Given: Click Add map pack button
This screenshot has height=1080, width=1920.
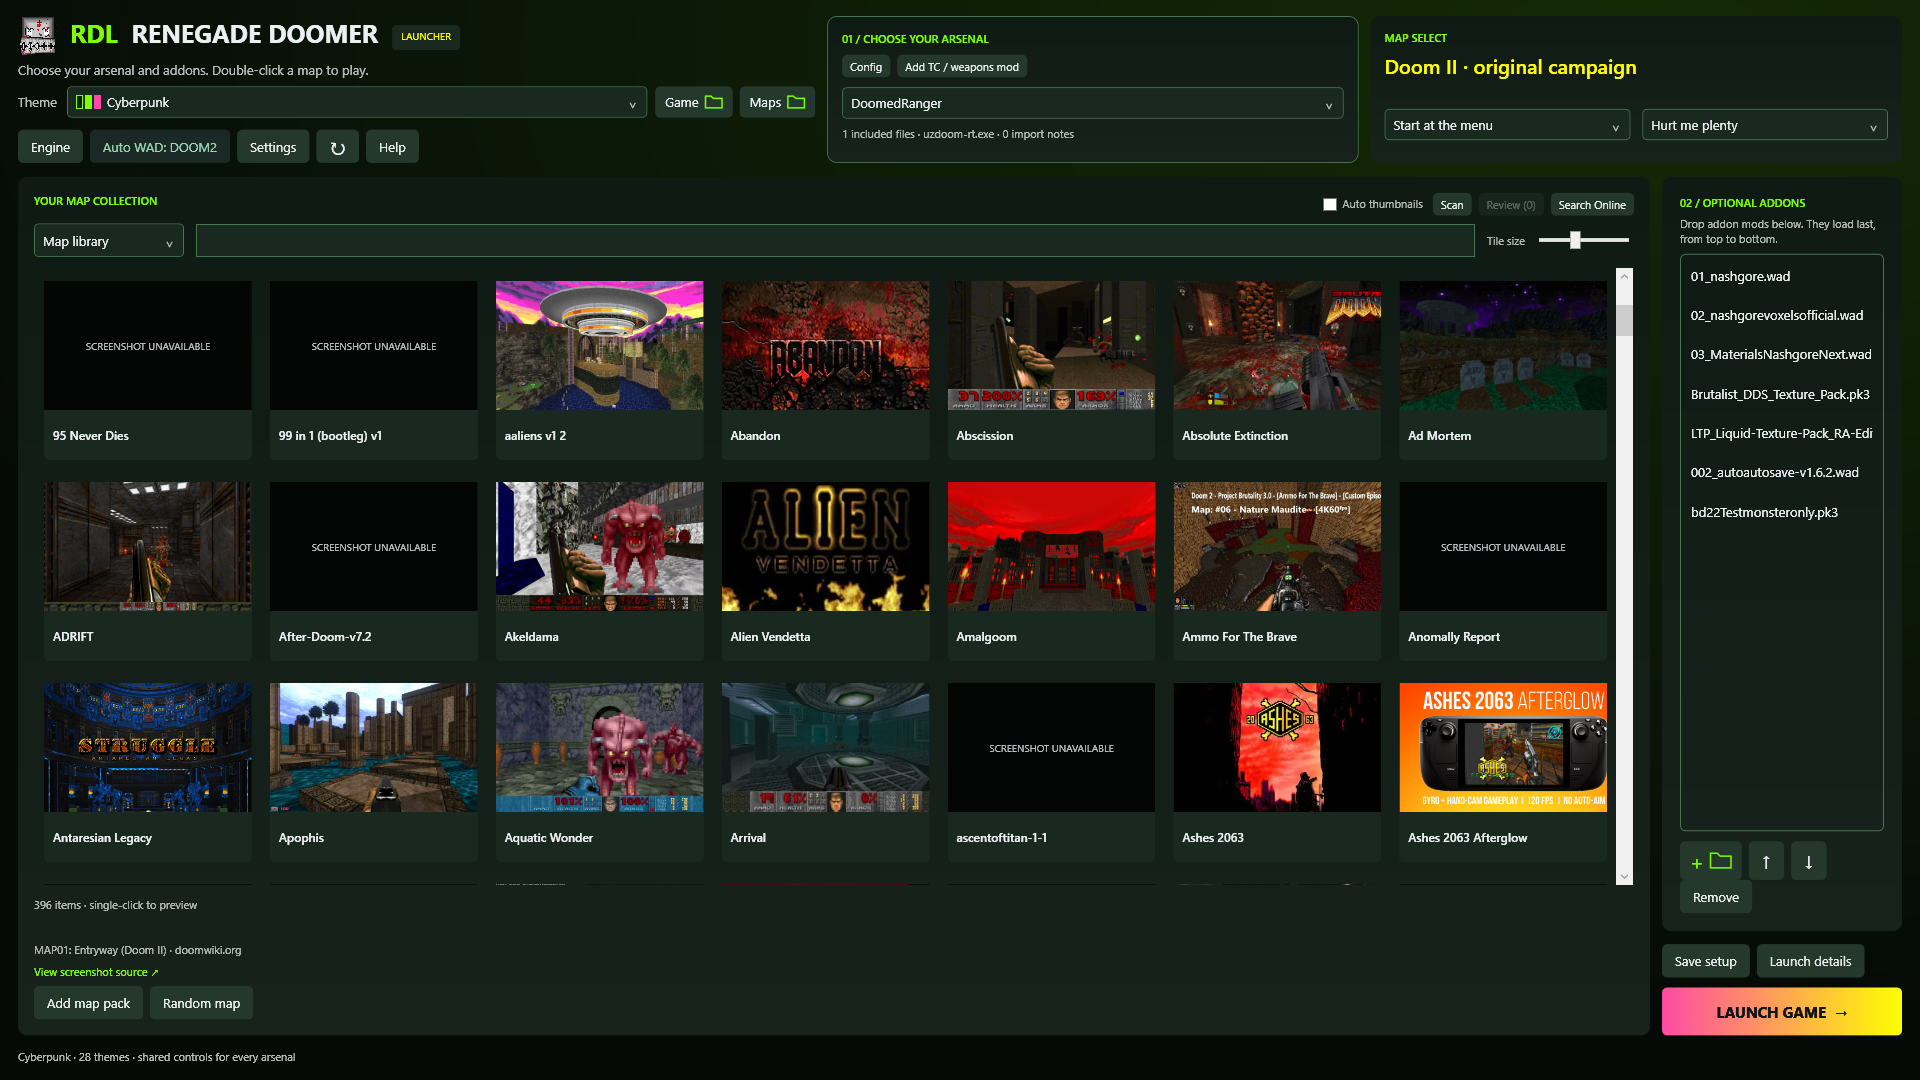Looking at the screenshot, I should pyautogui.click(x=88, y=1003).
